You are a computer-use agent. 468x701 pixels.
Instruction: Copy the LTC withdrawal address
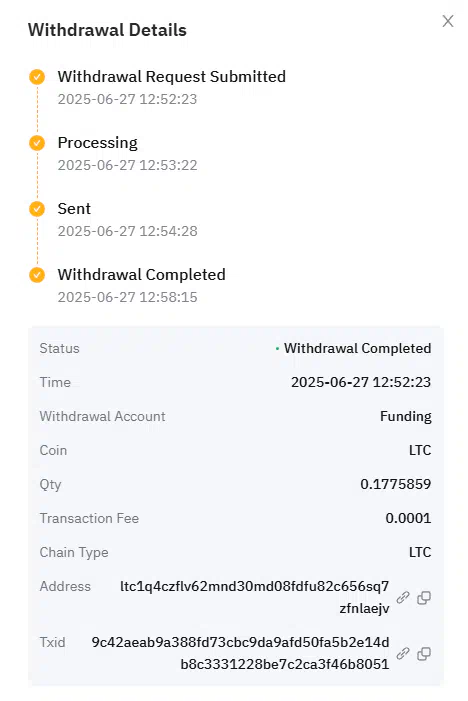[424, 597]
